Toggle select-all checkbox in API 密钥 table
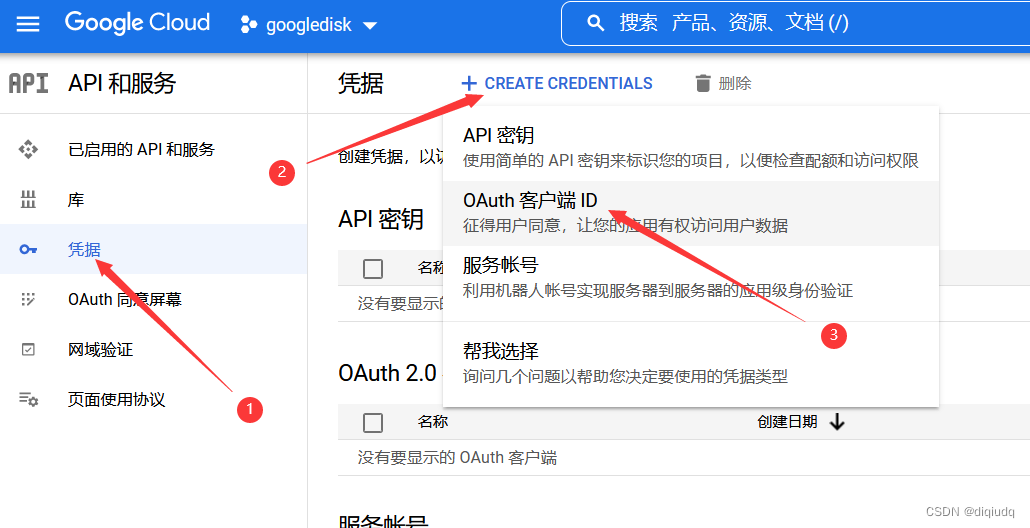 (x=372, y=269)
